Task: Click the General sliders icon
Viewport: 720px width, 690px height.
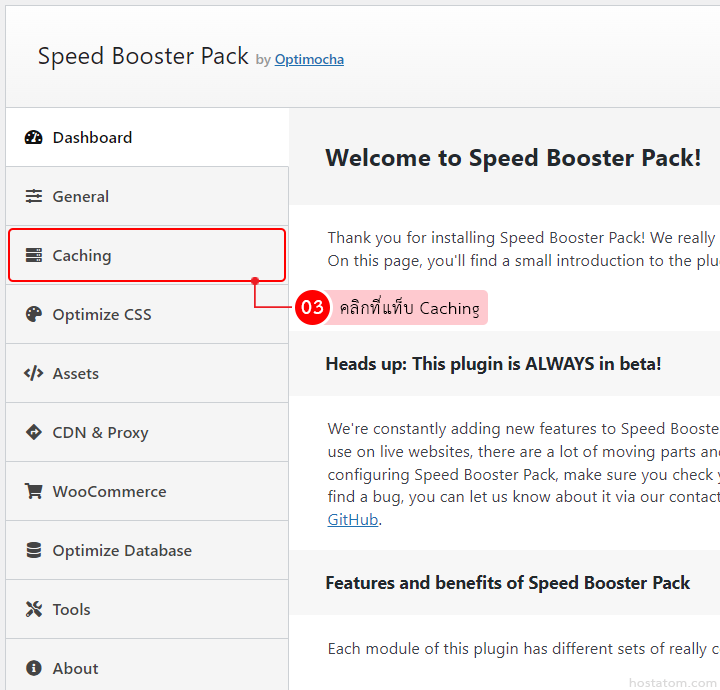Action: 34,197
